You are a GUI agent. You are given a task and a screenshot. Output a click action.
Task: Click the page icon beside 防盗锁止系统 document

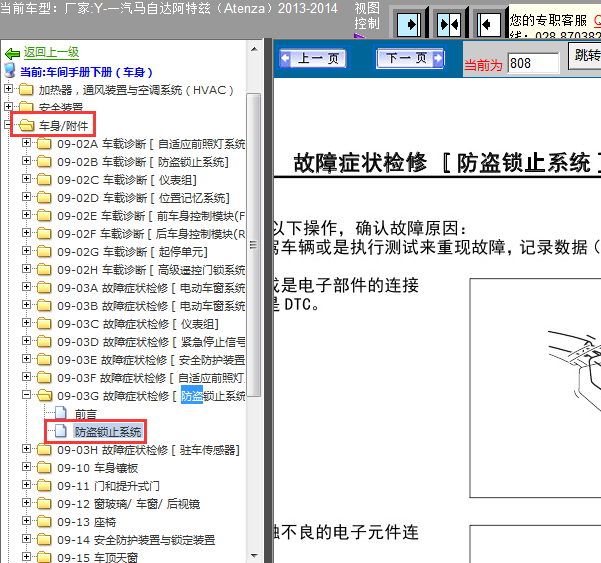61,431
